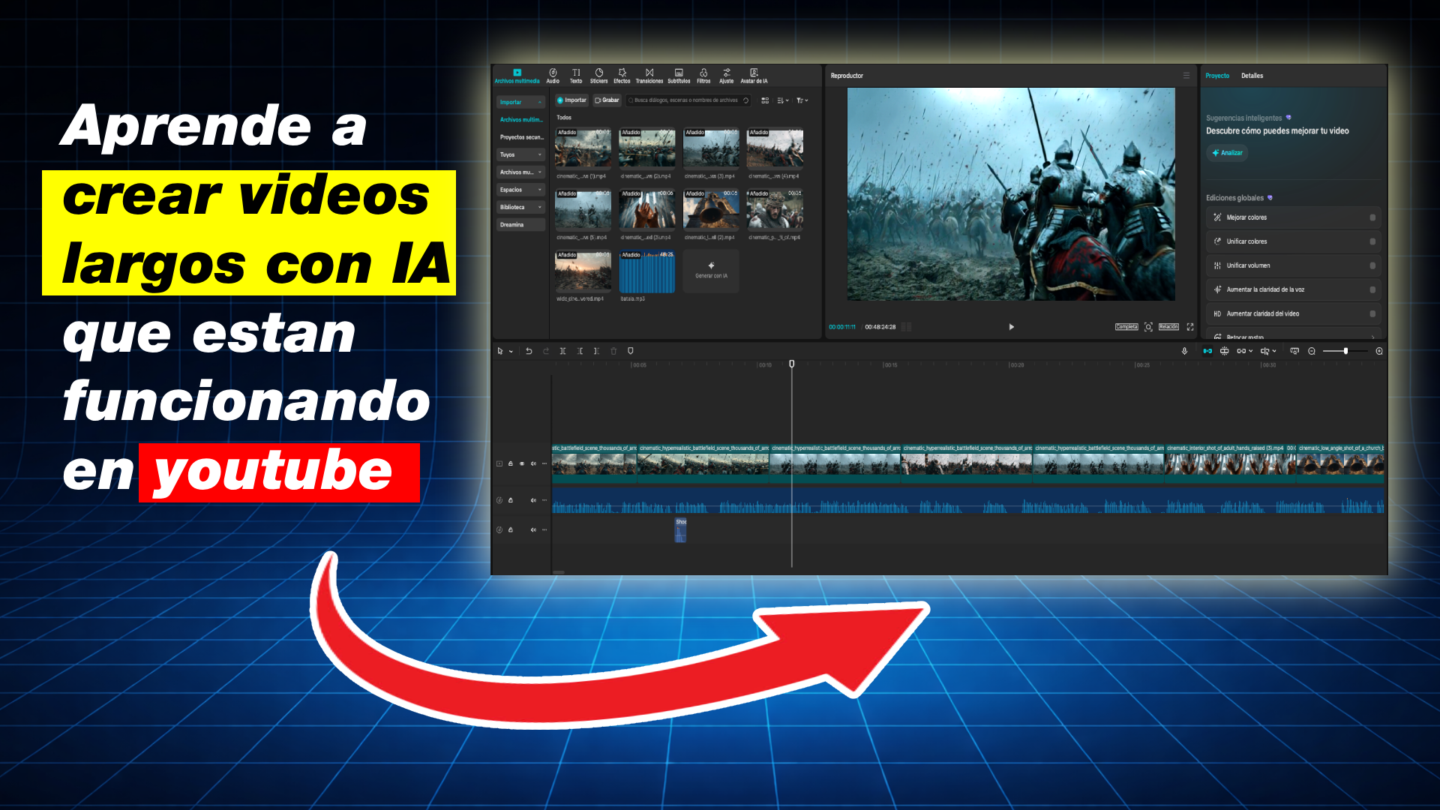Open the media filter dropdown
1440x810 pixels.
click(x=802, y=100)
